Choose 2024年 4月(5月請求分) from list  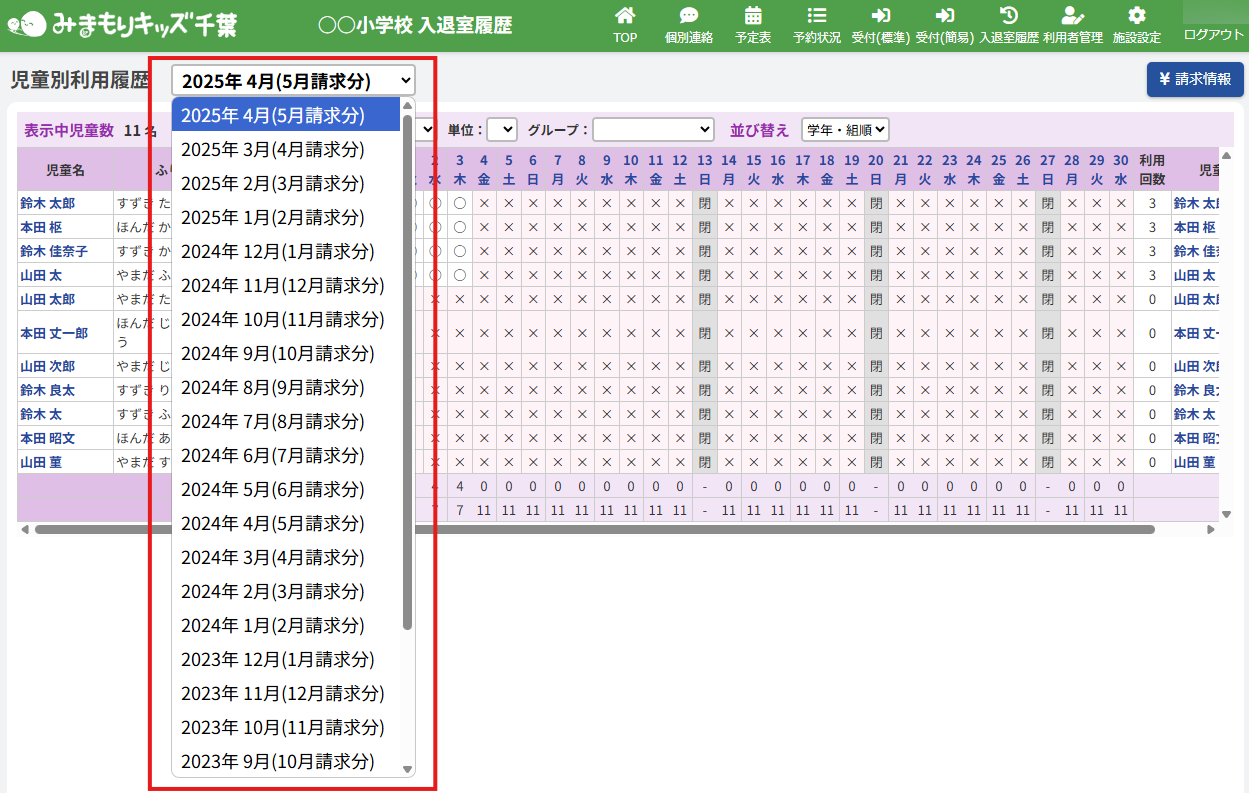tap(273, 523)
